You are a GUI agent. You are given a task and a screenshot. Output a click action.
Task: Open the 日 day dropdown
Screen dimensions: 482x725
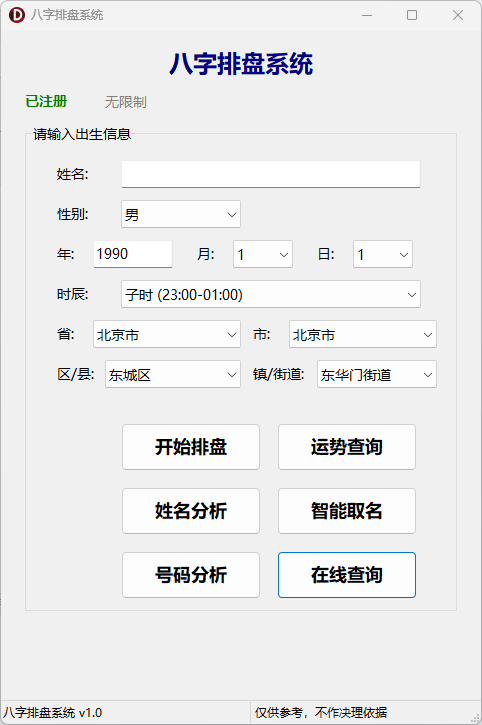coord(383,254)
